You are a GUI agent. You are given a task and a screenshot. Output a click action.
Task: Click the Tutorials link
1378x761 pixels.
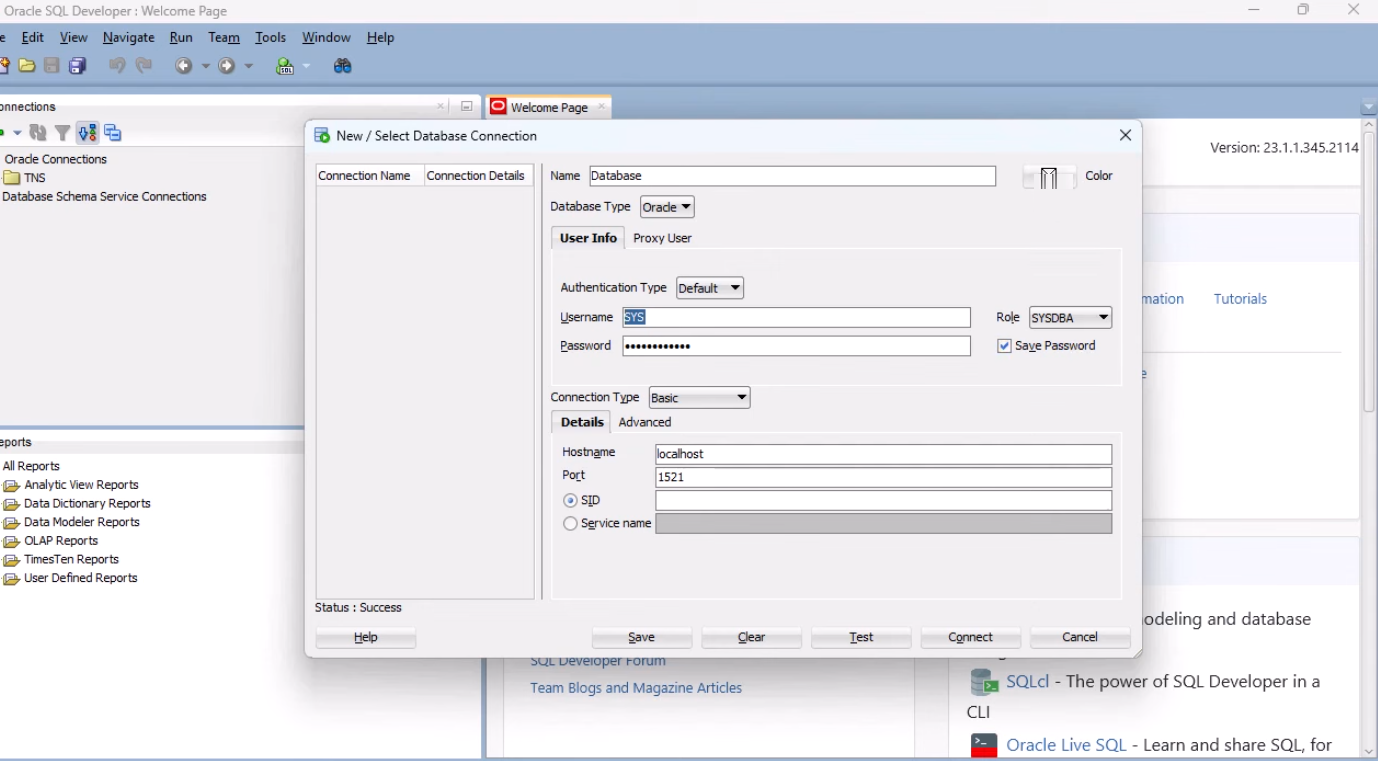point(1239,298)
